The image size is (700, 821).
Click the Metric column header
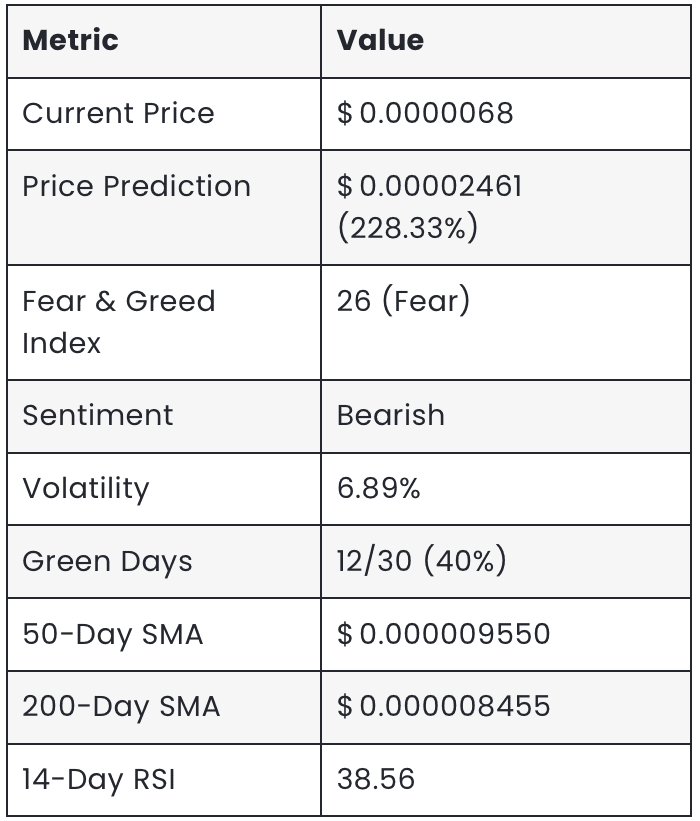(x=71, y=40)
